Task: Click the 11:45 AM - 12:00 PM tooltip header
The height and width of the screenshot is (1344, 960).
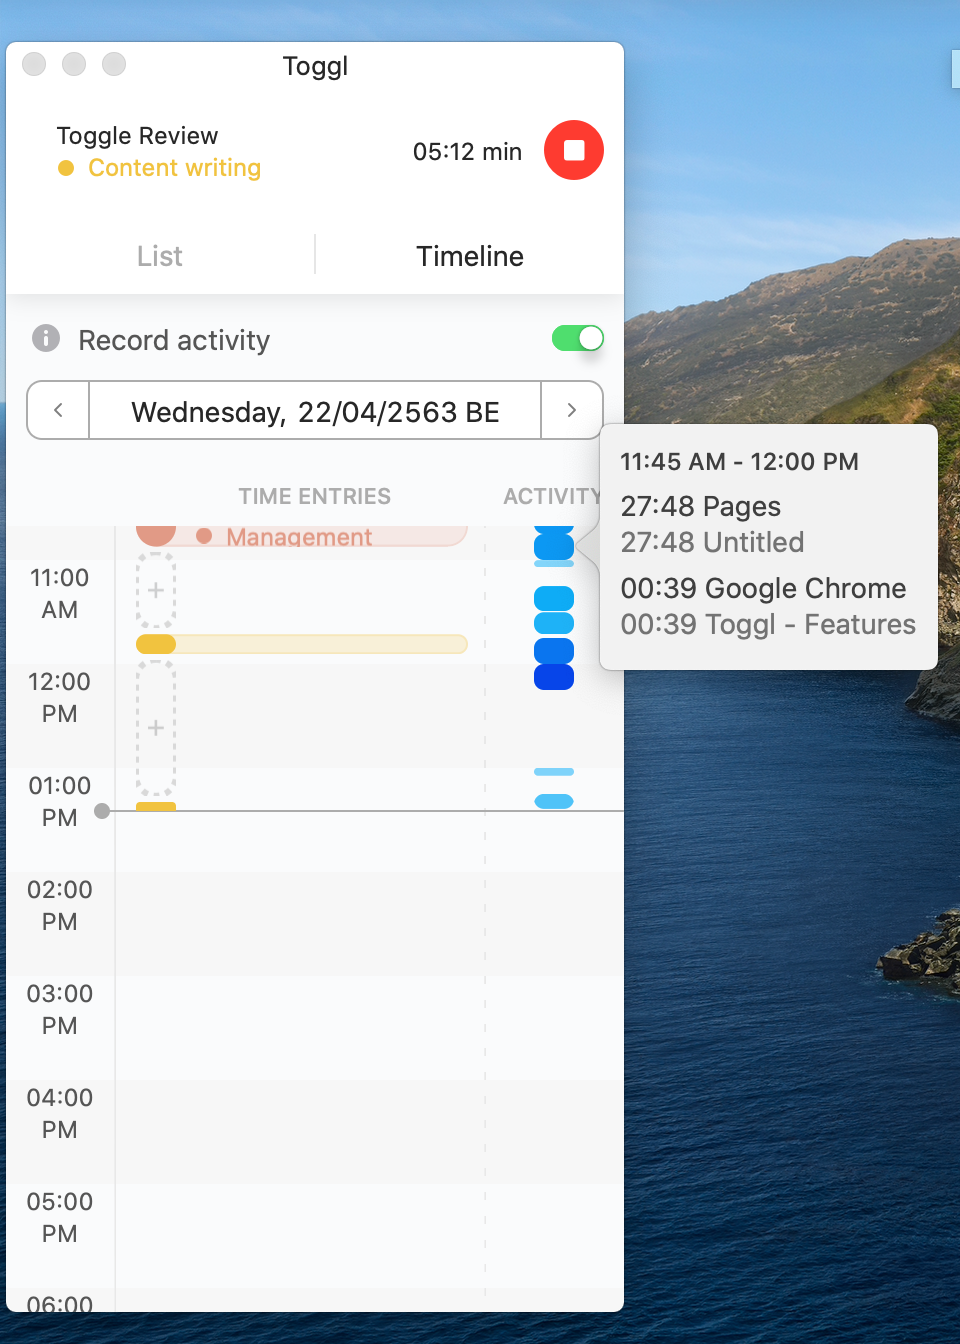Action: (739, 461)
